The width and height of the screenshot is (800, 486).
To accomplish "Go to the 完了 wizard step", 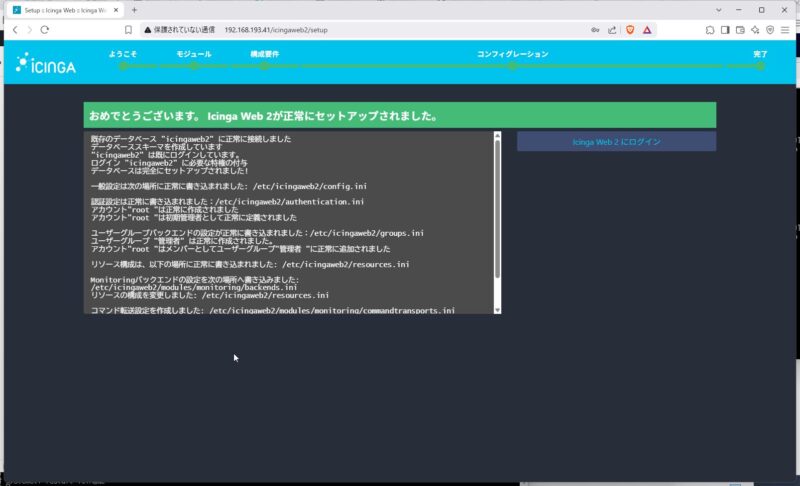I will pyautogui.click(x=760, y=54).
